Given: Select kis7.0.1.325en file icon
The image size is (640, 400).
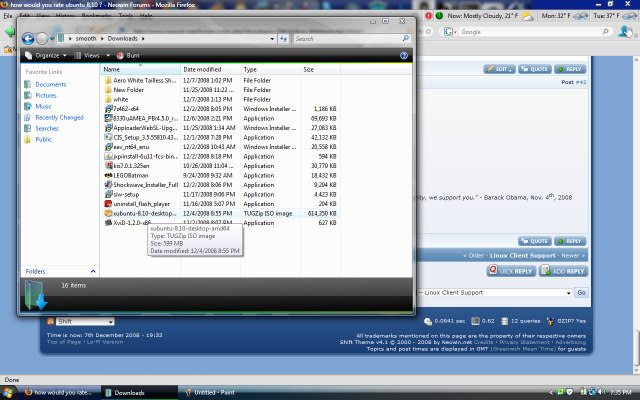Looking at the screenshot, I should click(x=108, y=166).
